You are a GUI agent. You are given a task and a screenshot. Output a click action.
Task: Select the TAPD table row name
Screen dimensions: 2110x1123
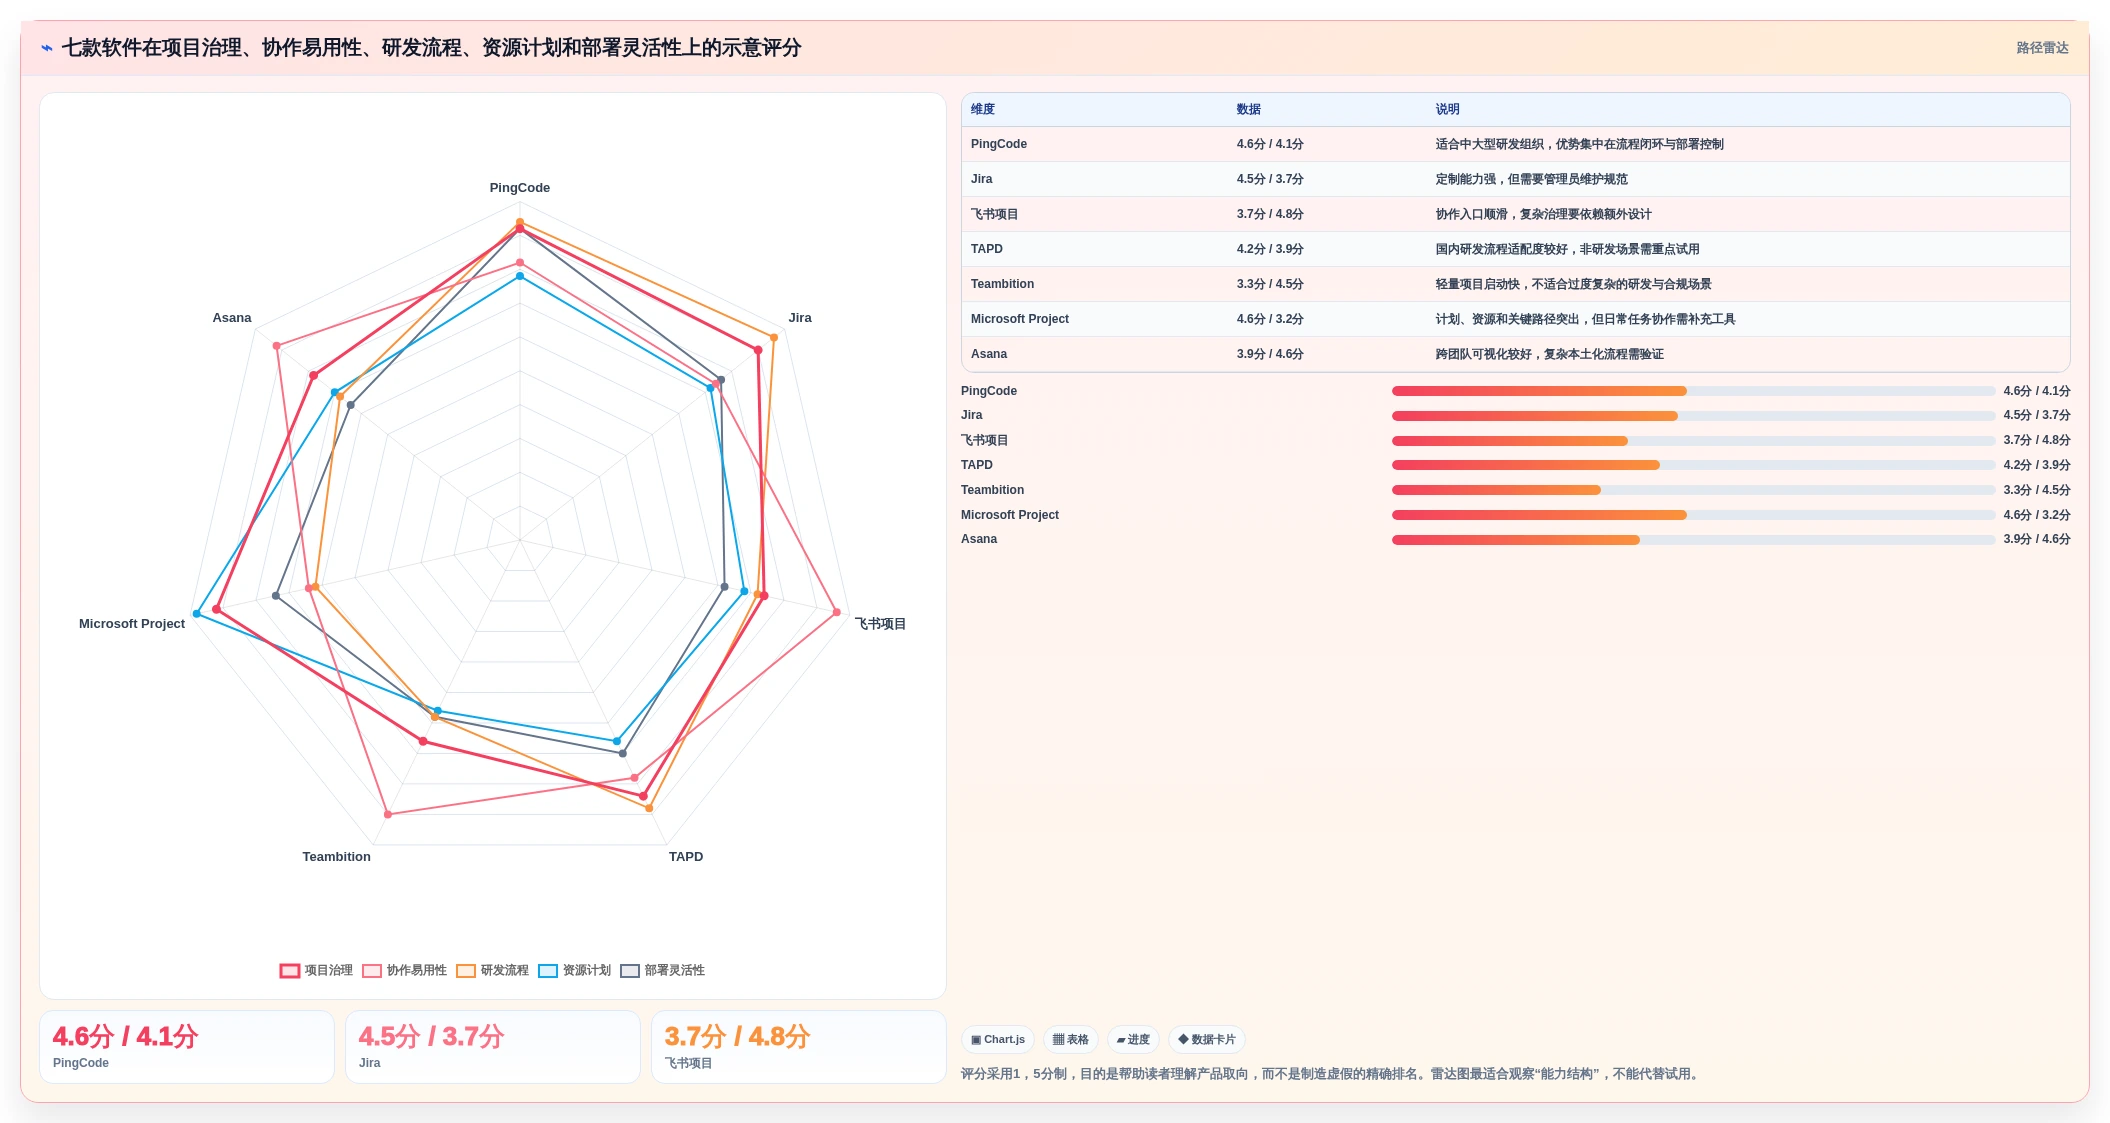(x=987, y=249)
